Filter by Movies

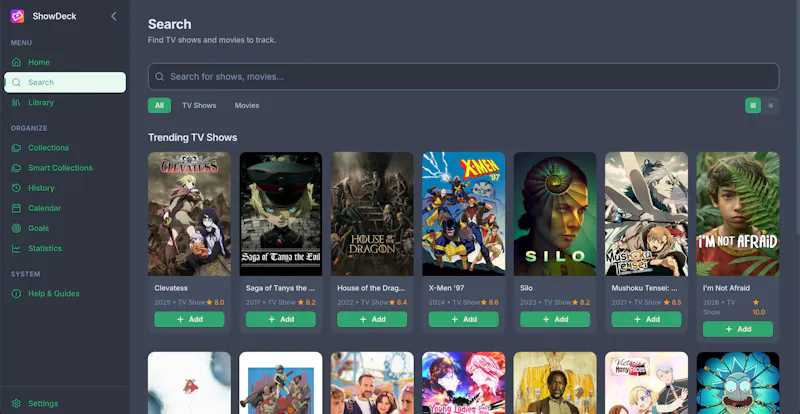pyautogui.click(x=247, y=106)
